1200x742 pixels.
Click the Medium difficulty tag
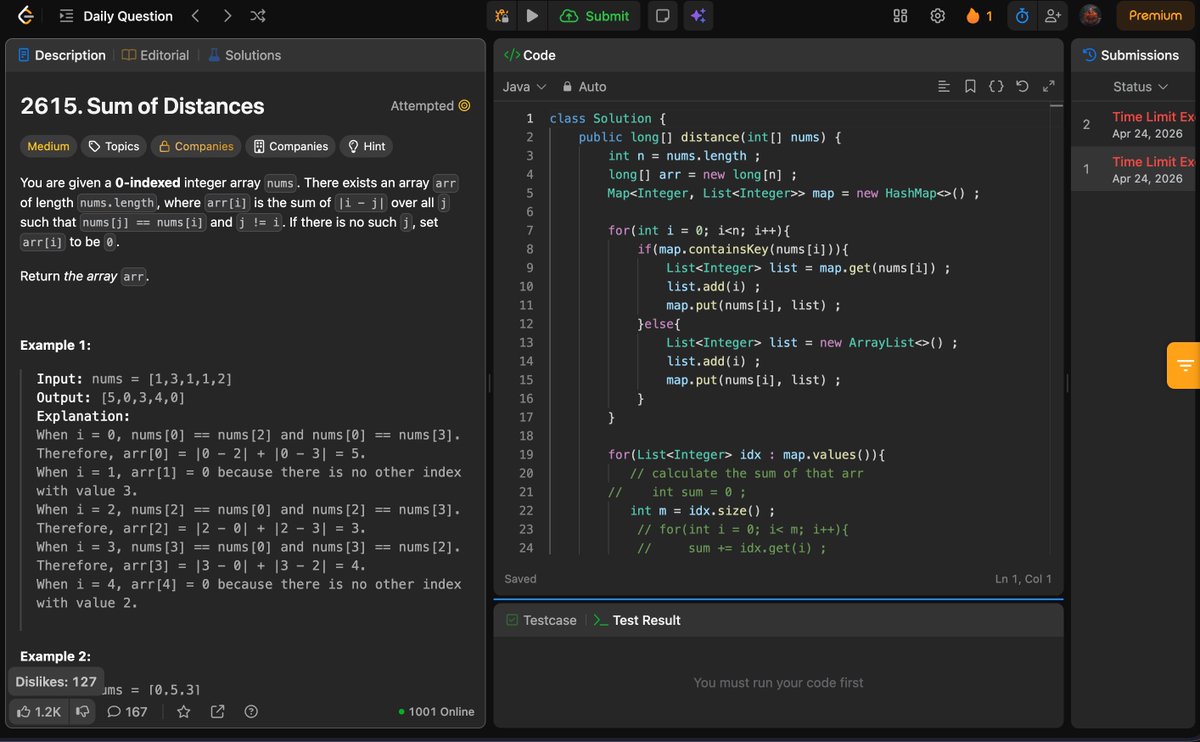tap(48, 146)
